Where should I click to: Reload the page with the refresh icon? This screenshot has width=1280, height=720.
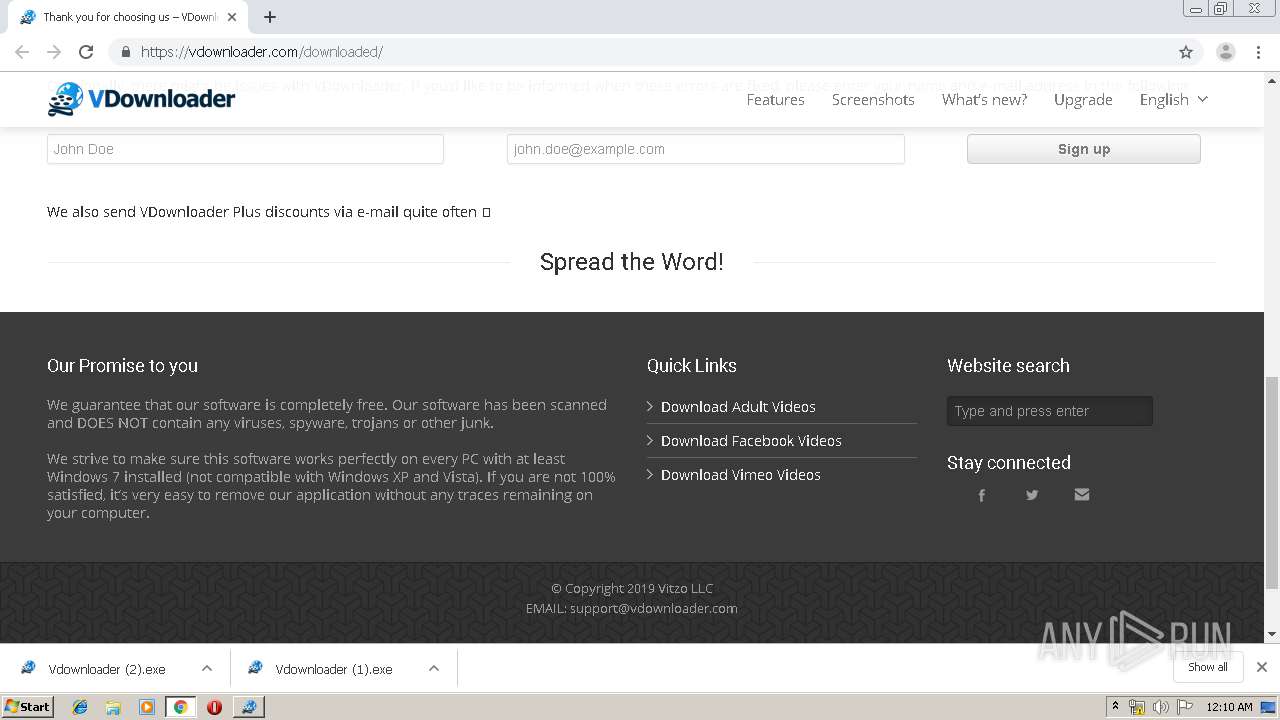point(86,52)
